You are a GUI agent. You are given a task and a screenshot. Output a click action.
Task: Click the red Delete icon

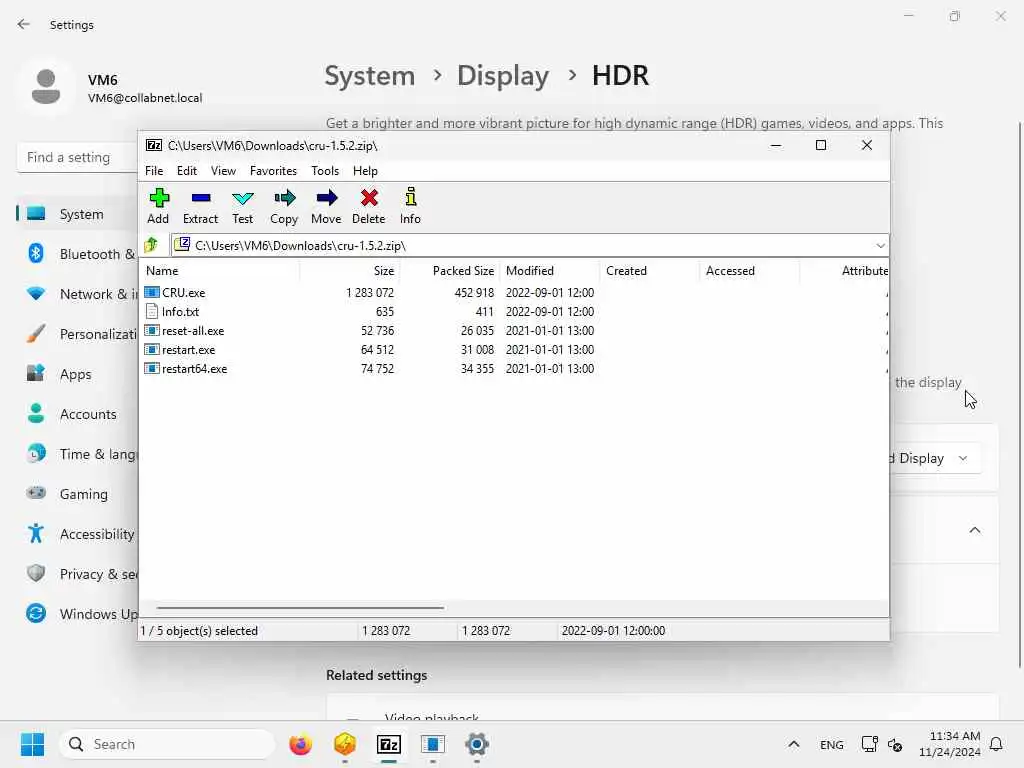(x=369, y=206)
